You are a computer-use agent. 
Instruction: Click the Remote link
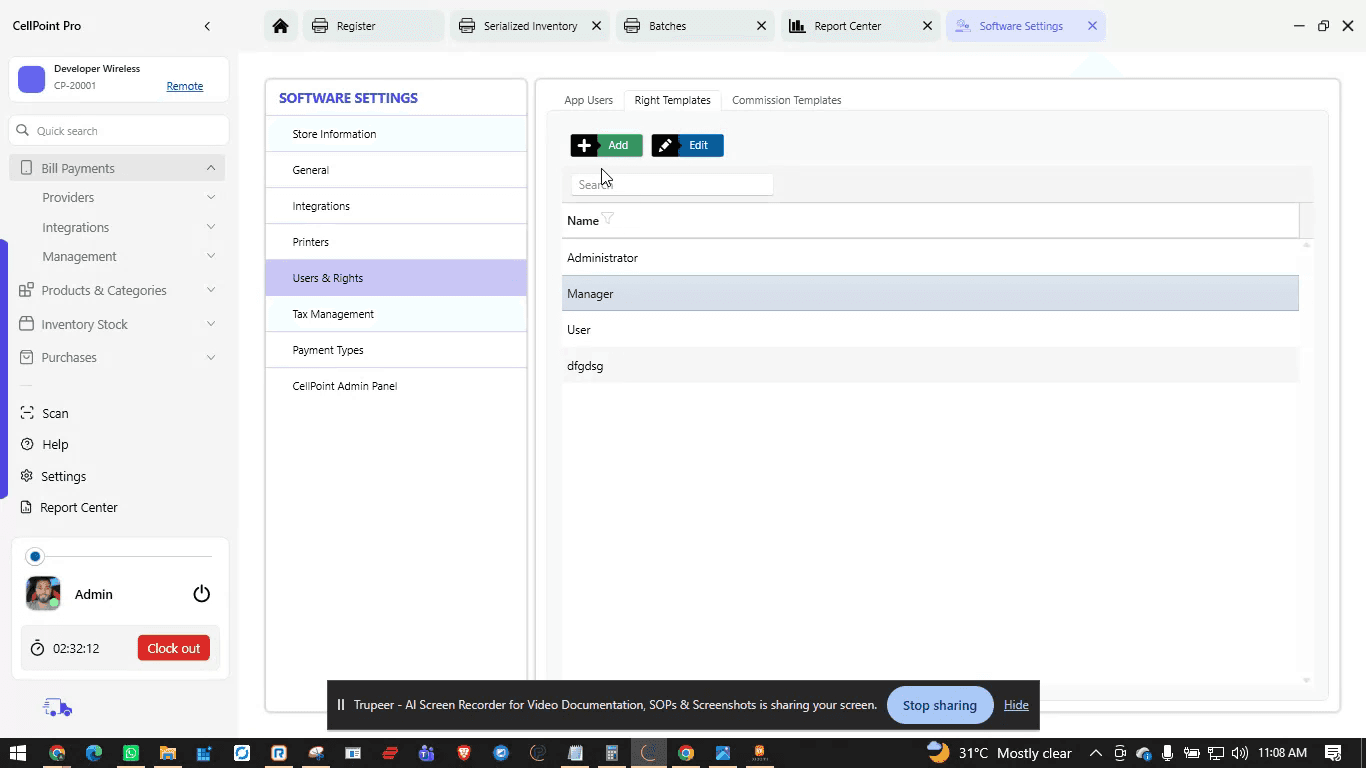[185, 86]
